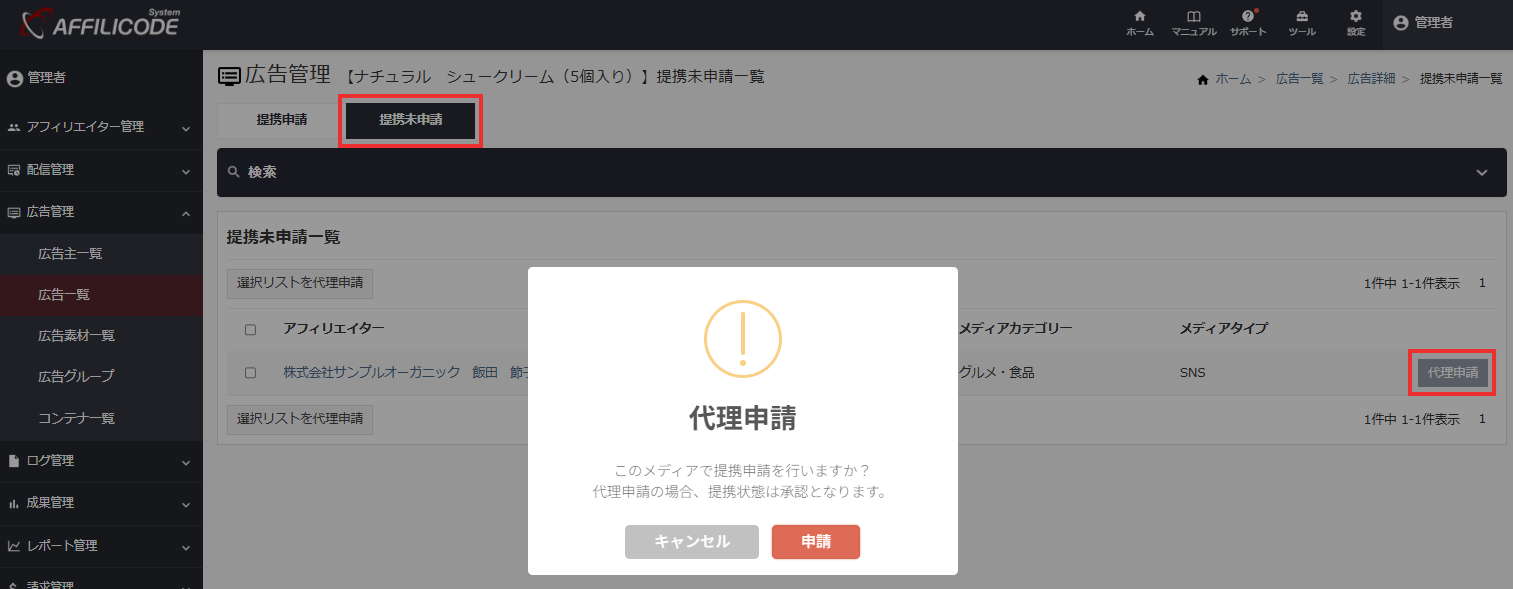Click the magnifier icon in the search bar

(231, 172)
